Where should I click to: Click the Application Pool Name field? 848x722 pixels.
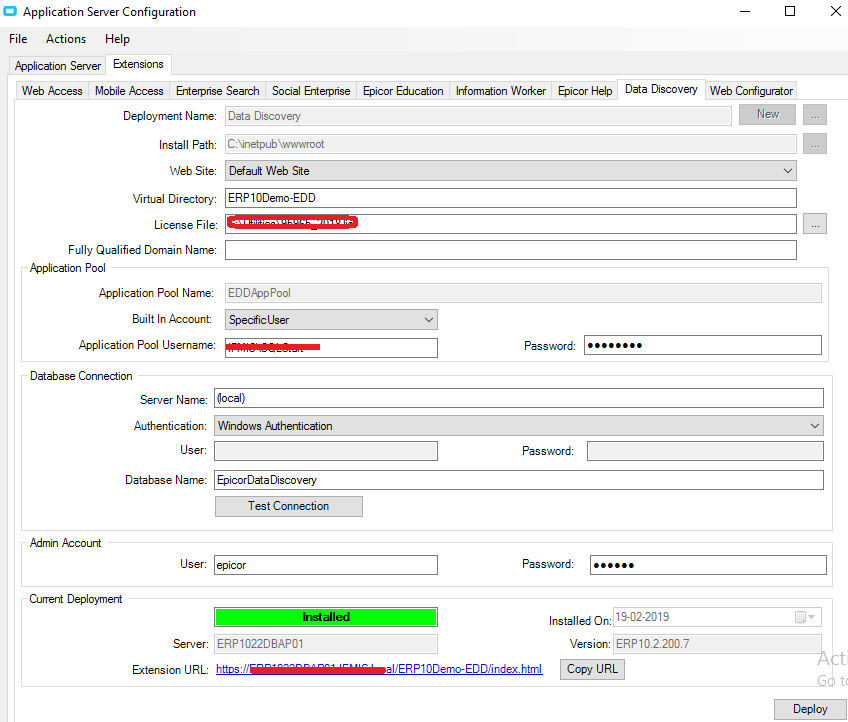click(x=523, y=293)
